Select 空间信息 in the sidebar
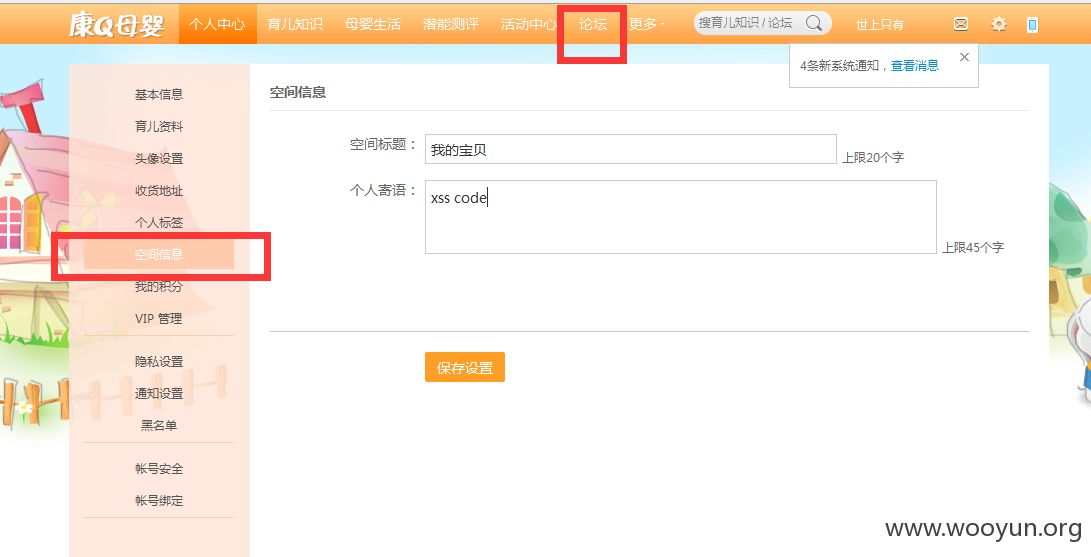The height and width of the screenshot is (557, 1091). click(159, 255)
